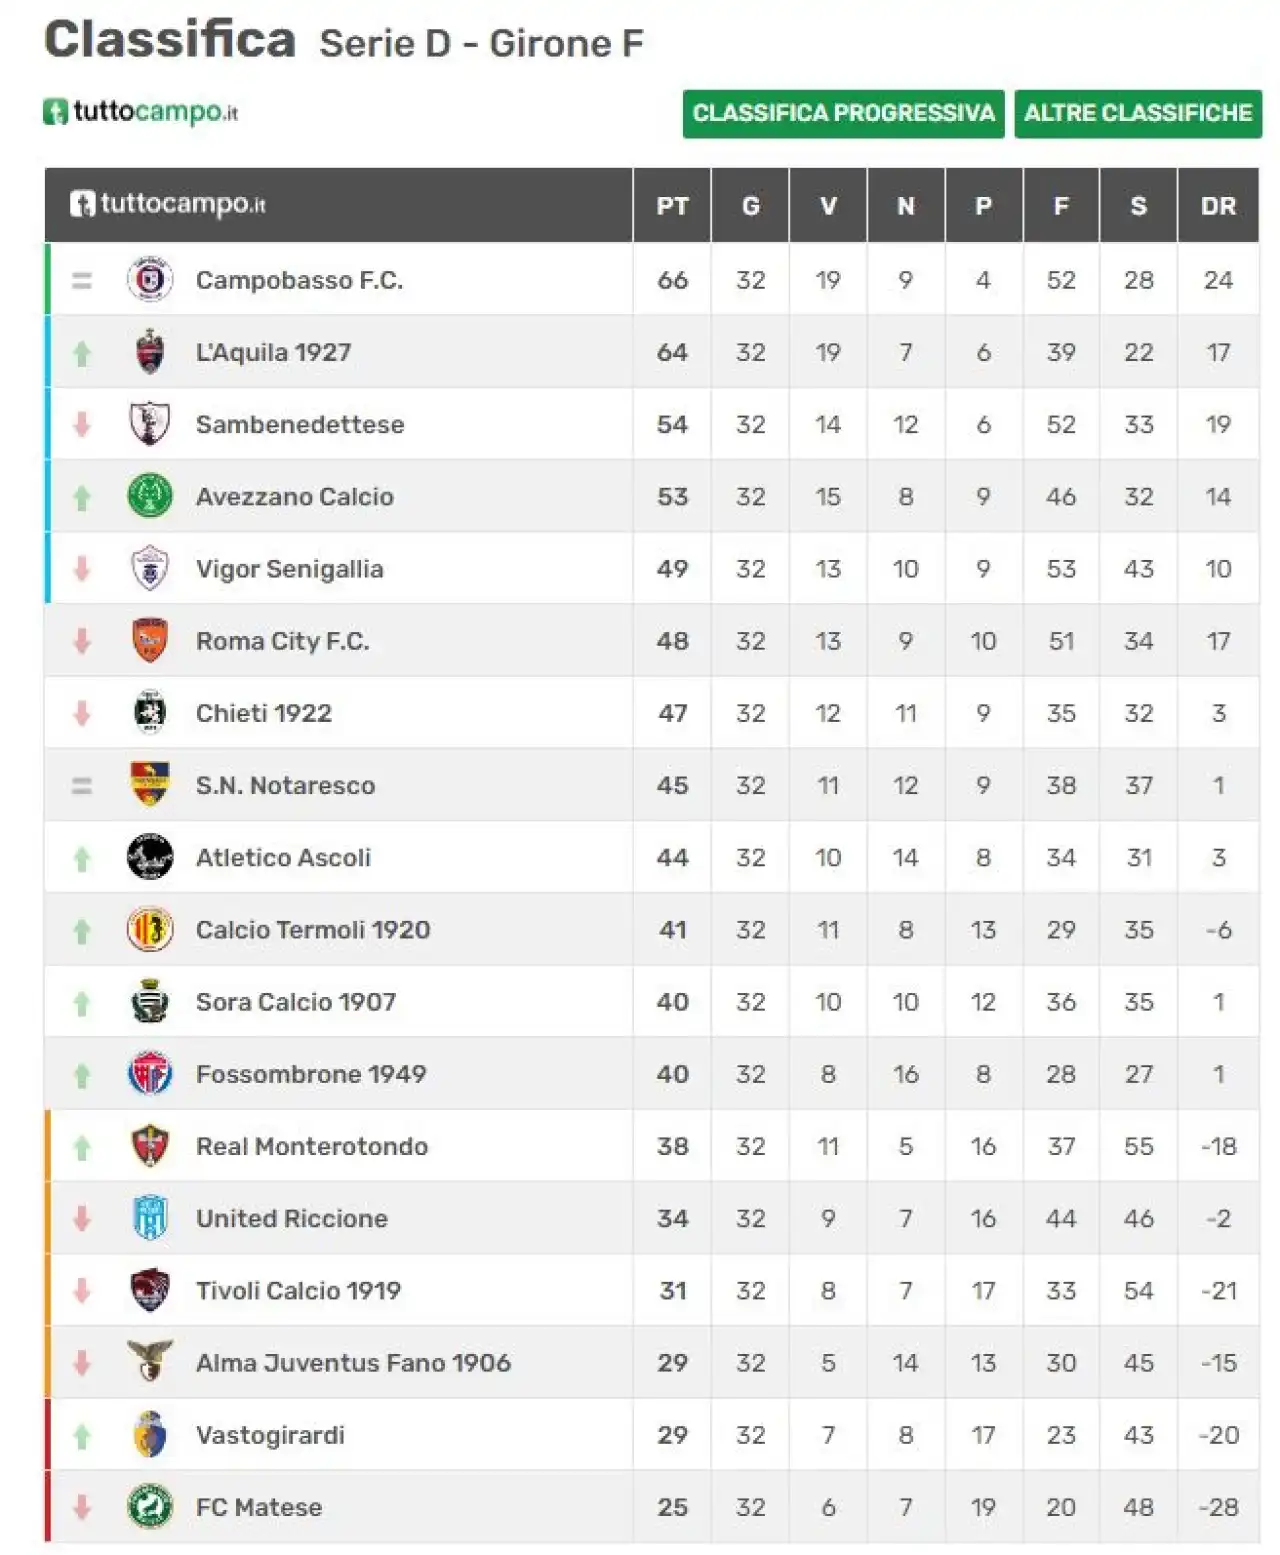
Task: Click the Campobasso F.C. team crest
Action: coord(150,279)
